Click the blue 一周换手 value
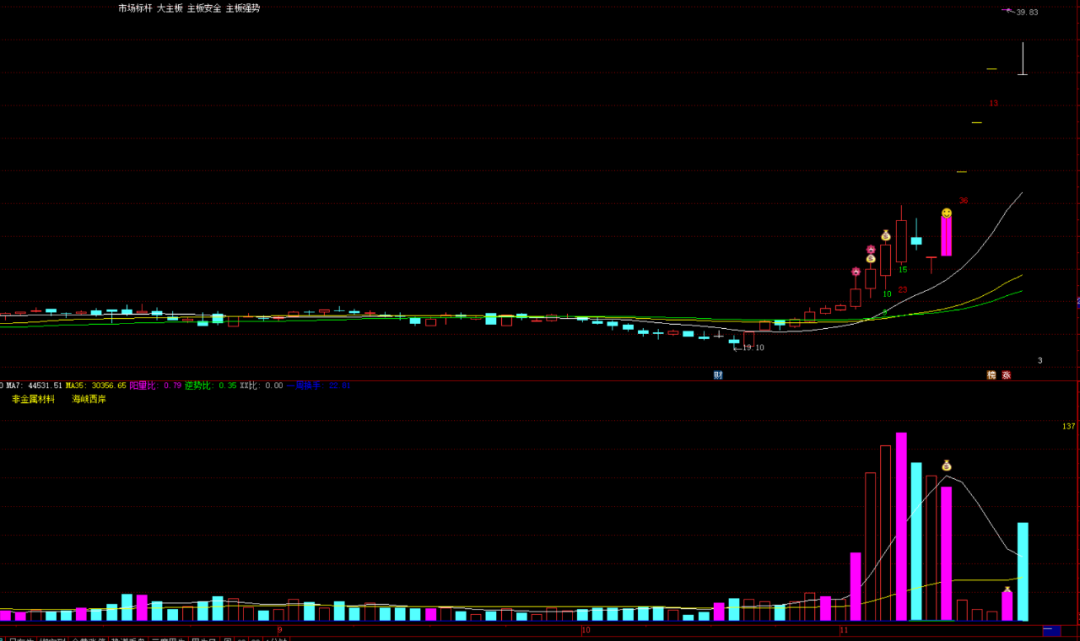The height and width of the screenshot is (641, 1080). [x=319, y=386]
